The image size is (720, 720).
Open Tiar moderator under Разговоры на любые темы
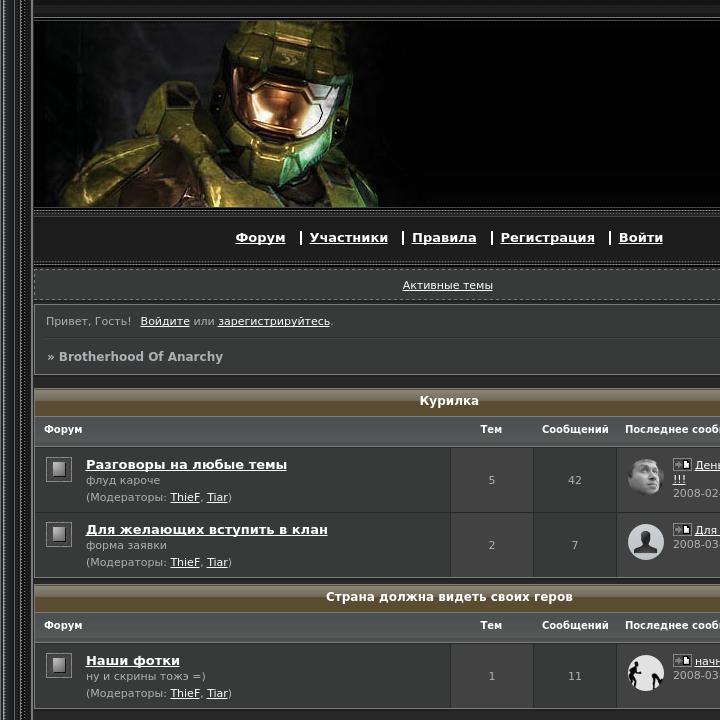pyautogui.click(x=218, y=497)
